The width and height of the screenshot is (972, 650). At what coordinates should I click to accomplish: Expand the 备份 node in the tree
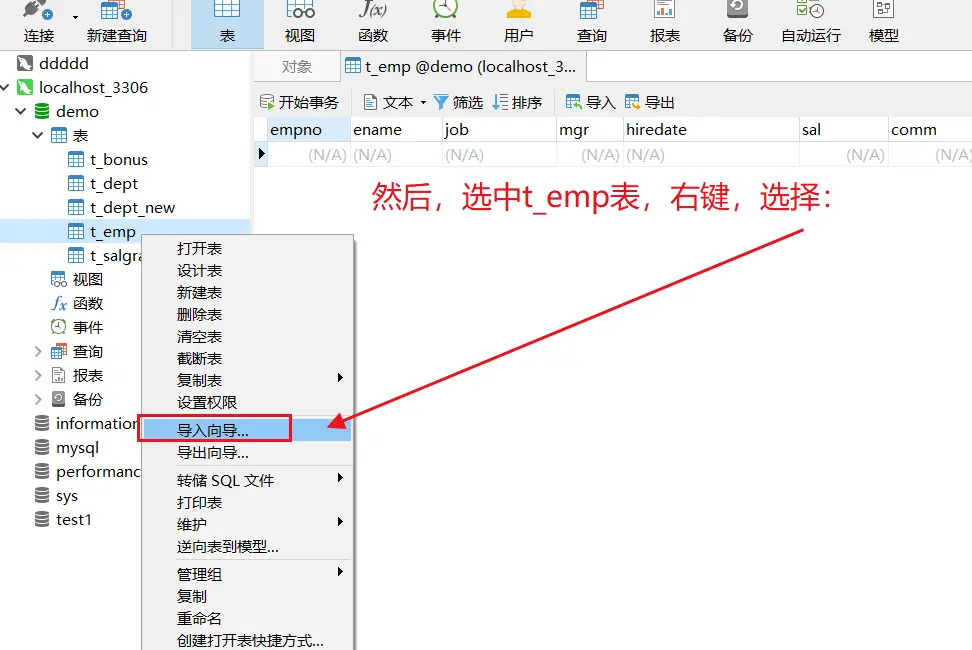(x=38, y=400)
